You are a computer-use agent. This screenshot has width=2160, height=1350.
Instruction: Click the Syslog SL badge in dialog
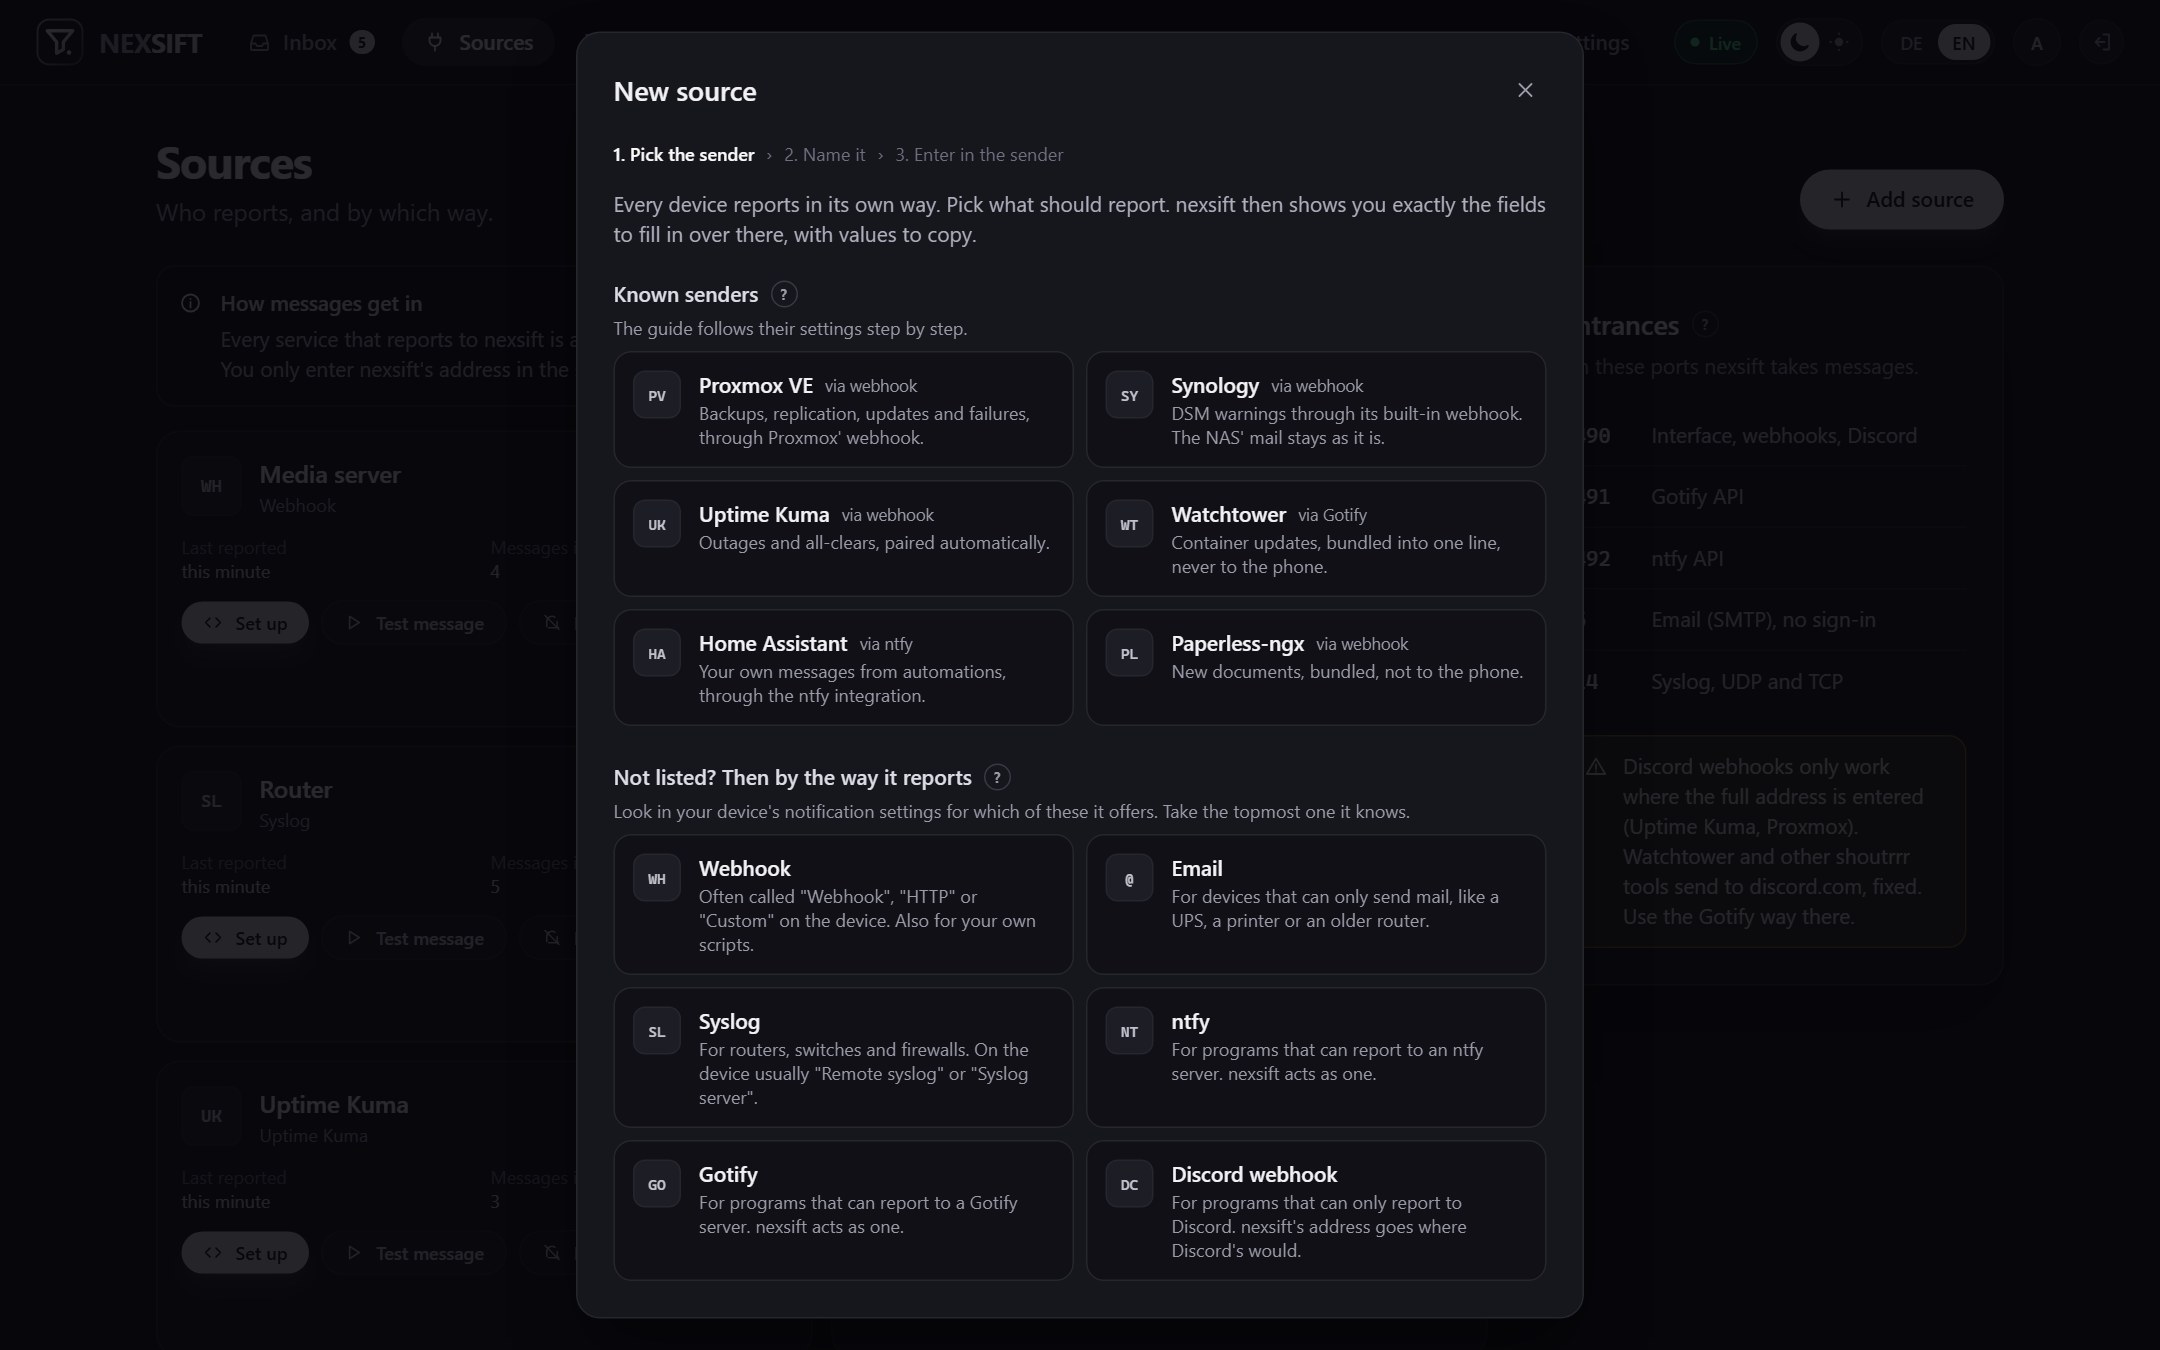point(656,1031)
